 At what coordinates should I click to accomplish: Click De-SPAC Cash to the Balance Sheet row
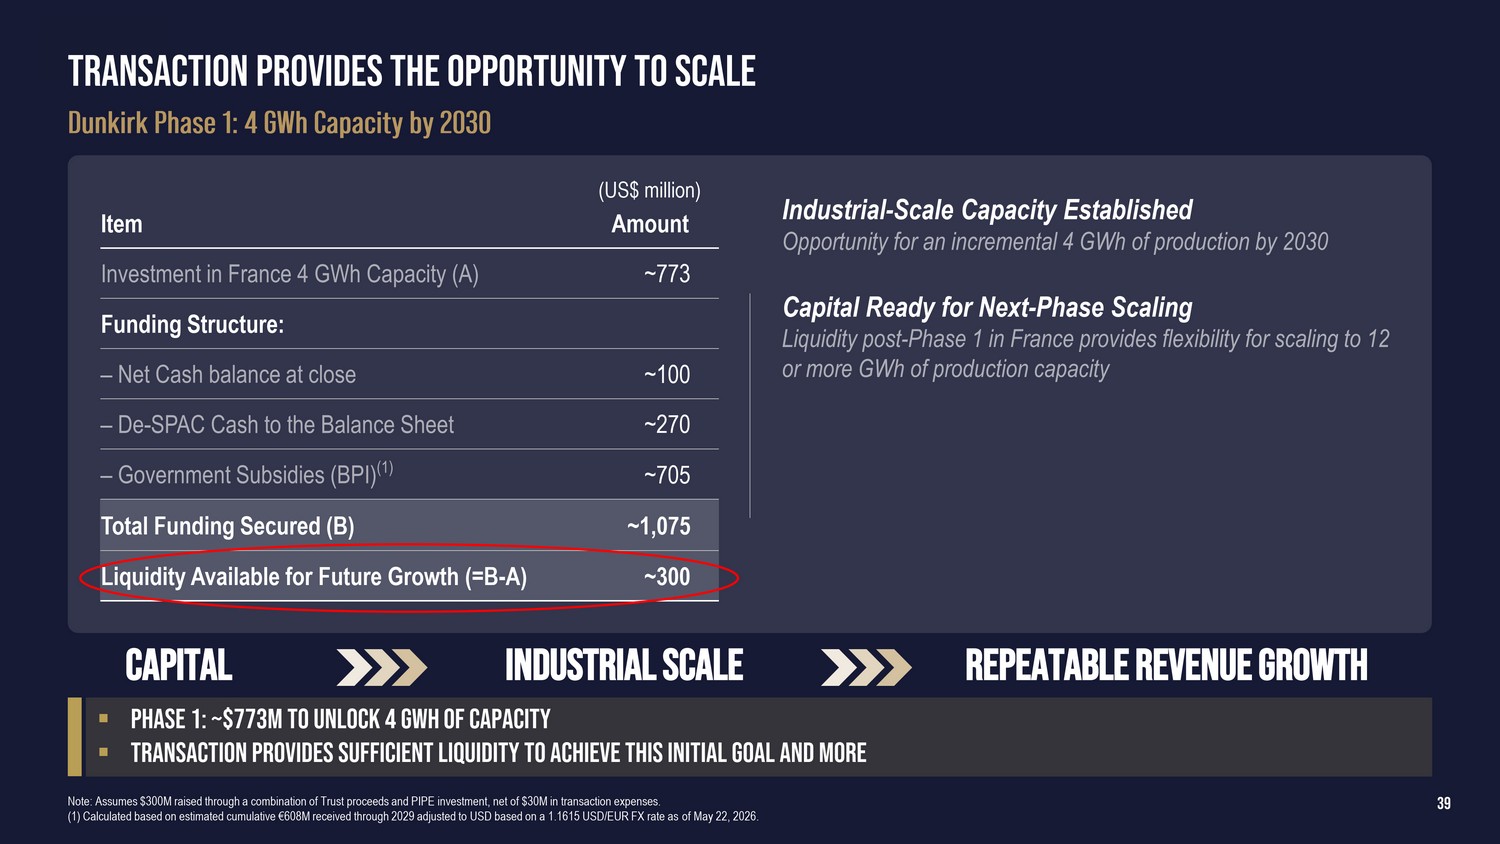409,424
